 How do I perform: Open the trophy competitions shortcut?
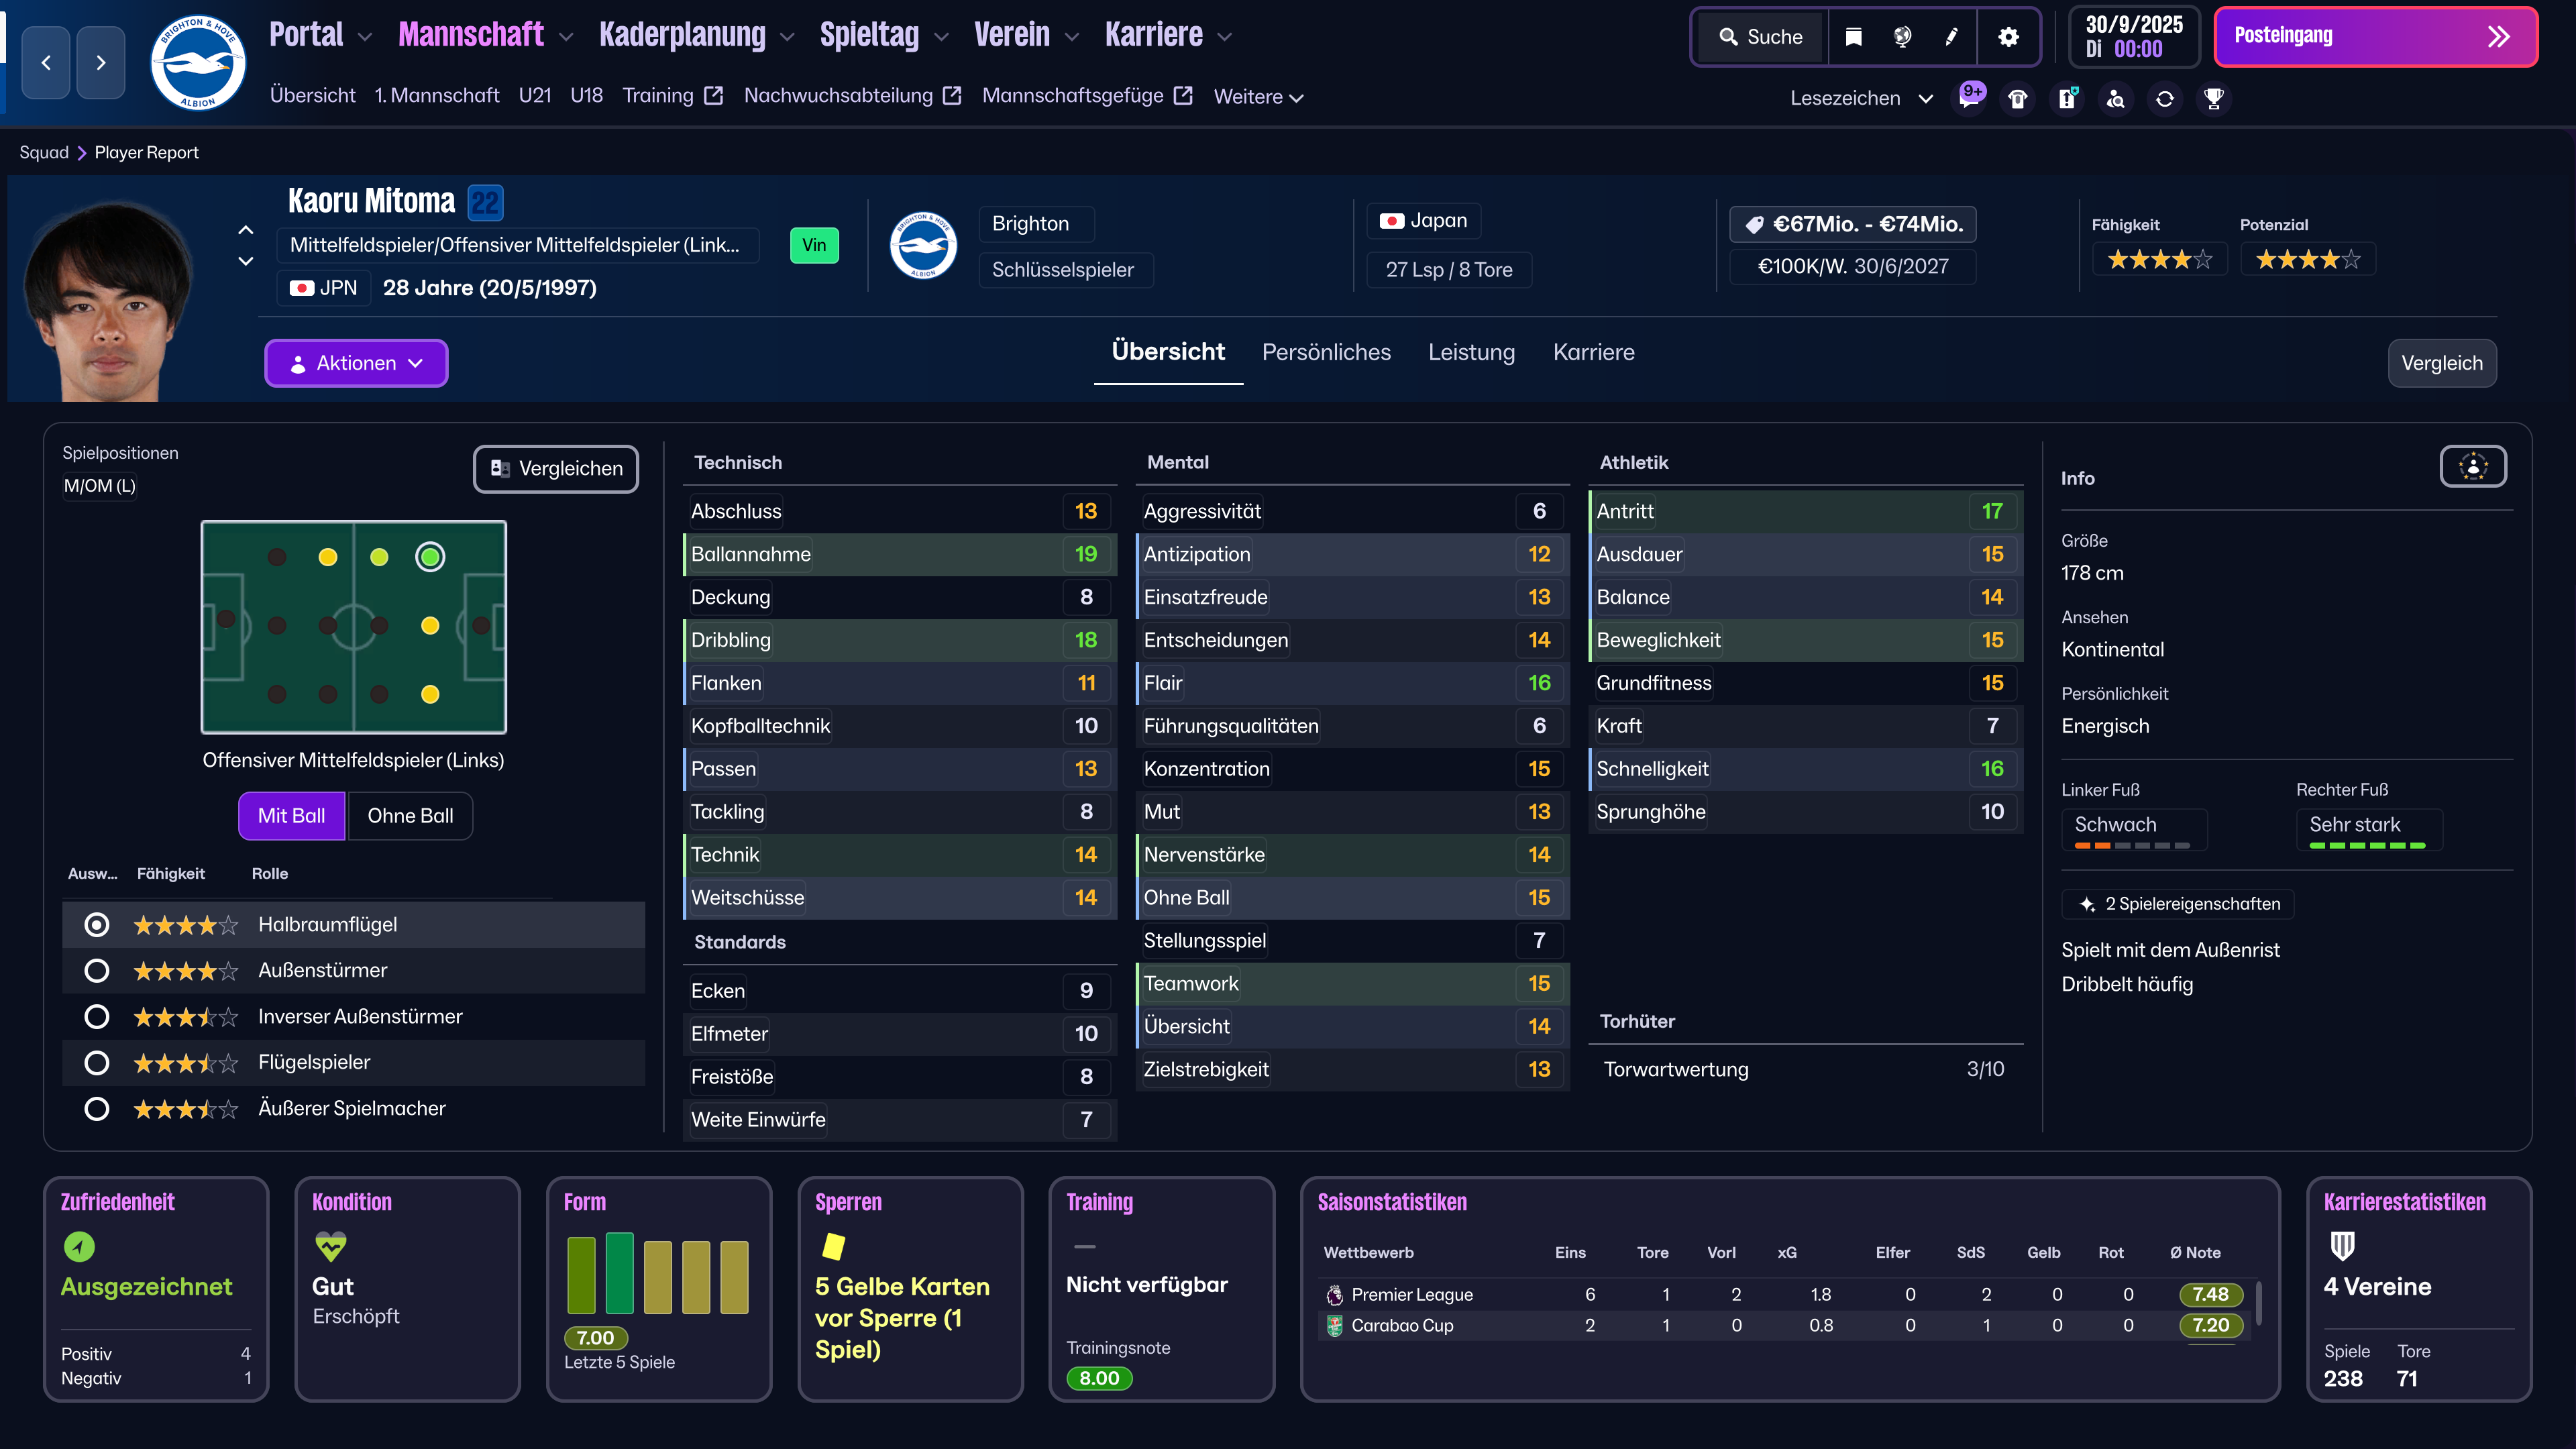[2214, 98]
